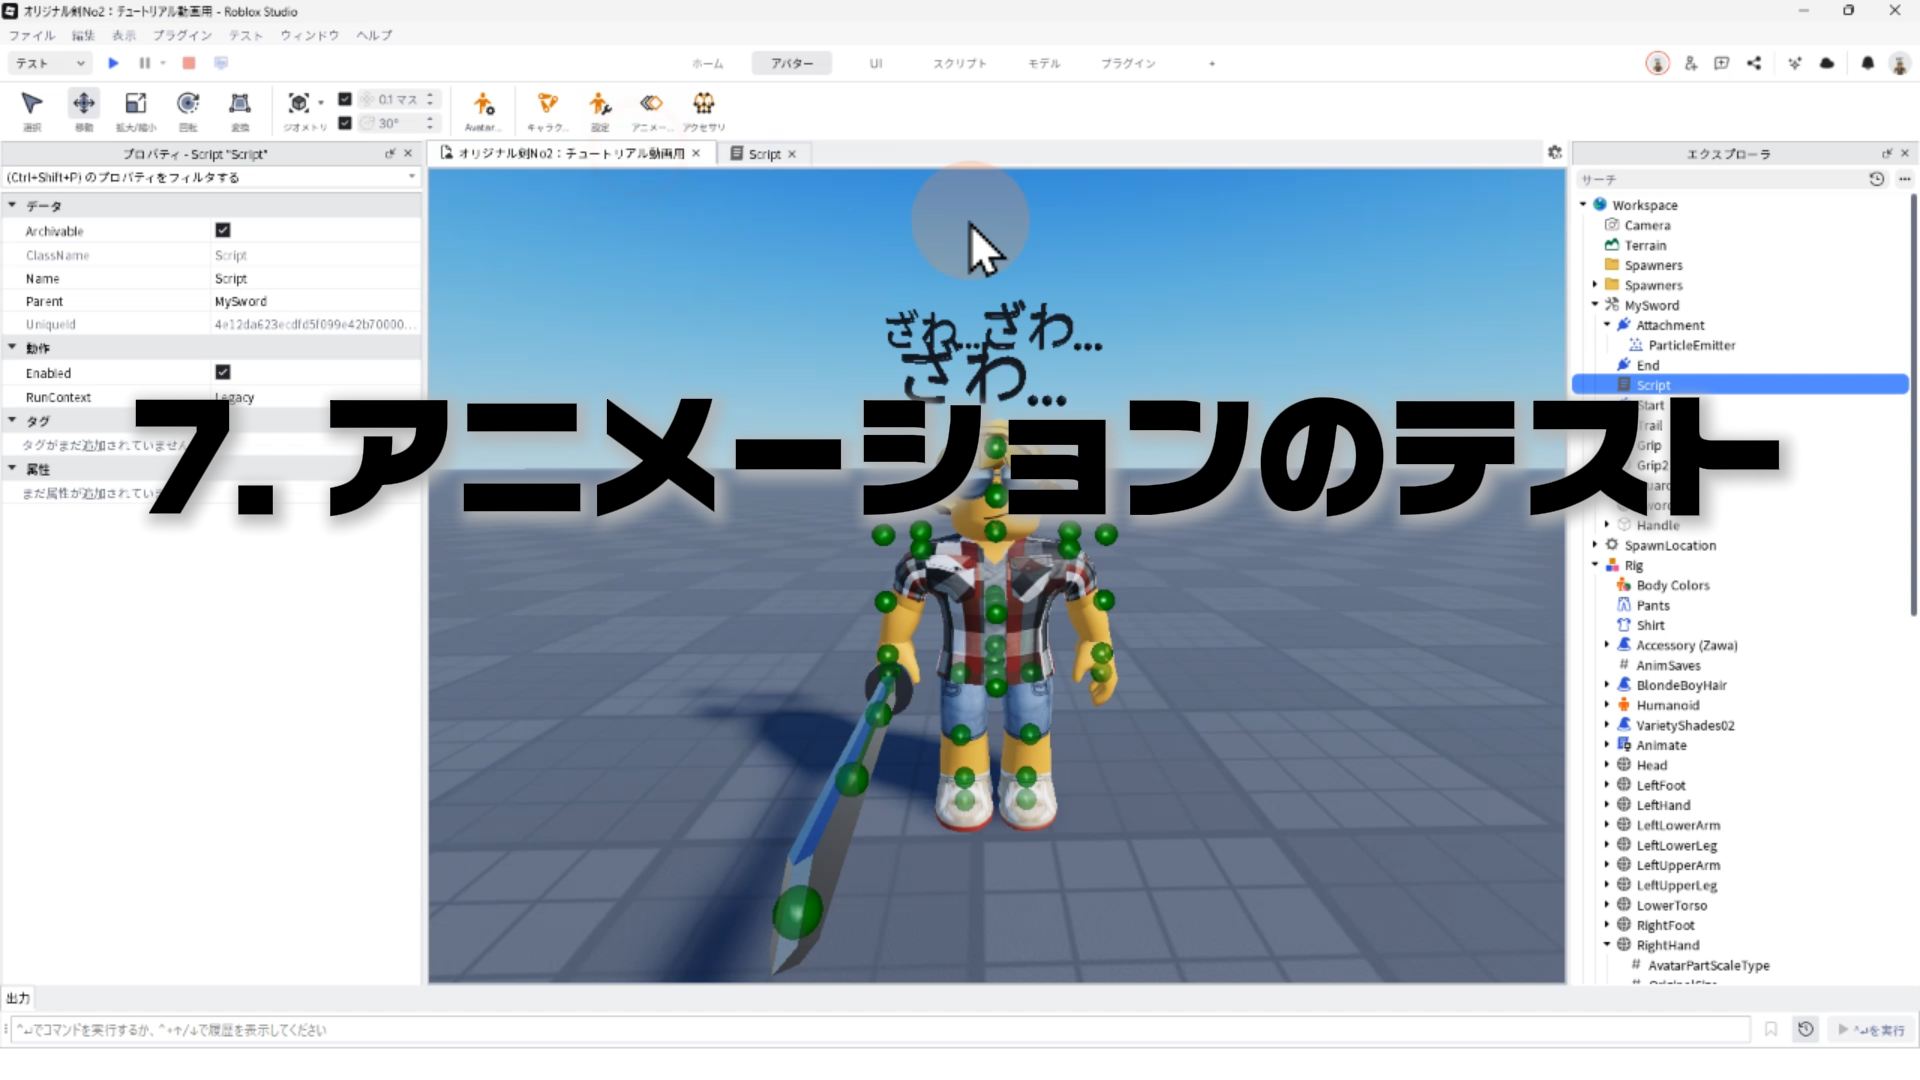Expand the SpawnLocation tree node
This screenshot has height=1080, width=1920.
[x=1595, y=545]
